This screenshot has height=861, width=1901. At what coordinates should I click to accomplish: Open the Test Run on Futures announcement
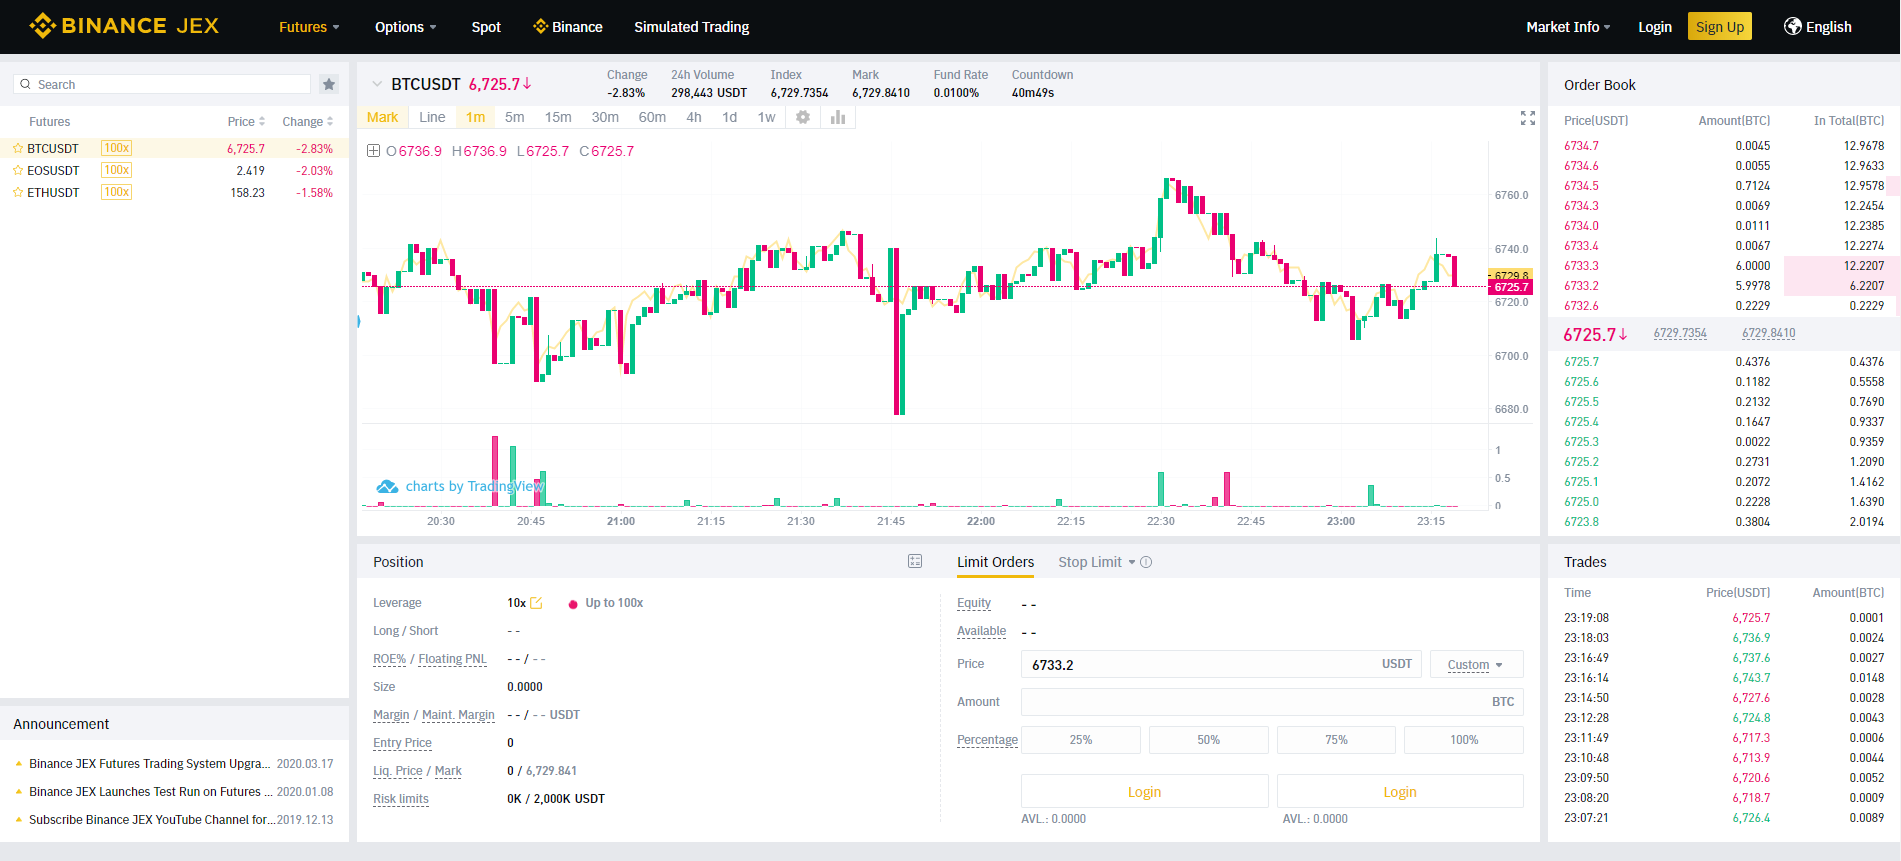coord(150,792)
